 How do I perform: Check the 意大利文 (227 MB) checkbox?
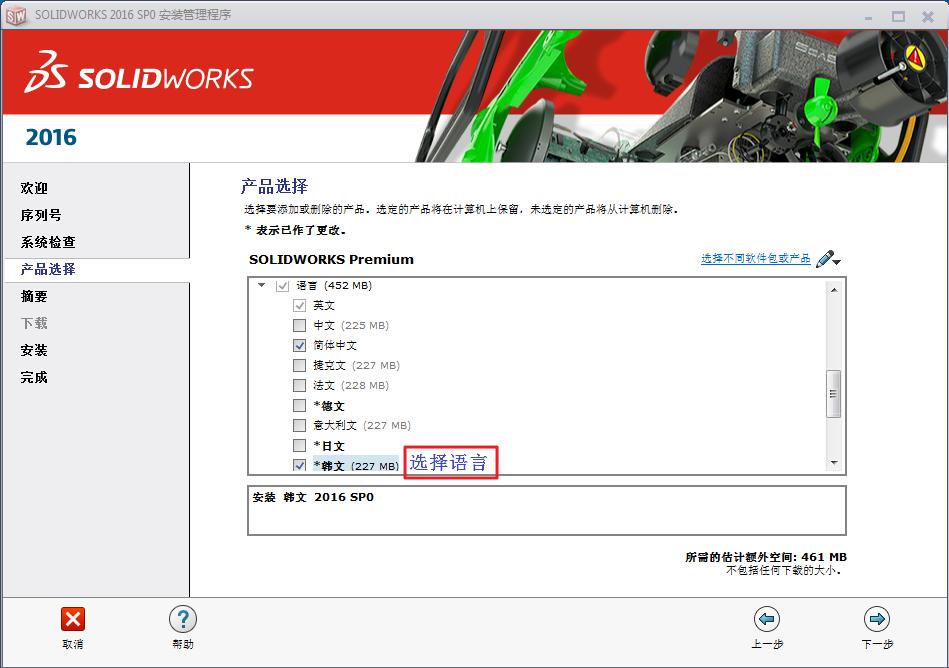(299, 425)
